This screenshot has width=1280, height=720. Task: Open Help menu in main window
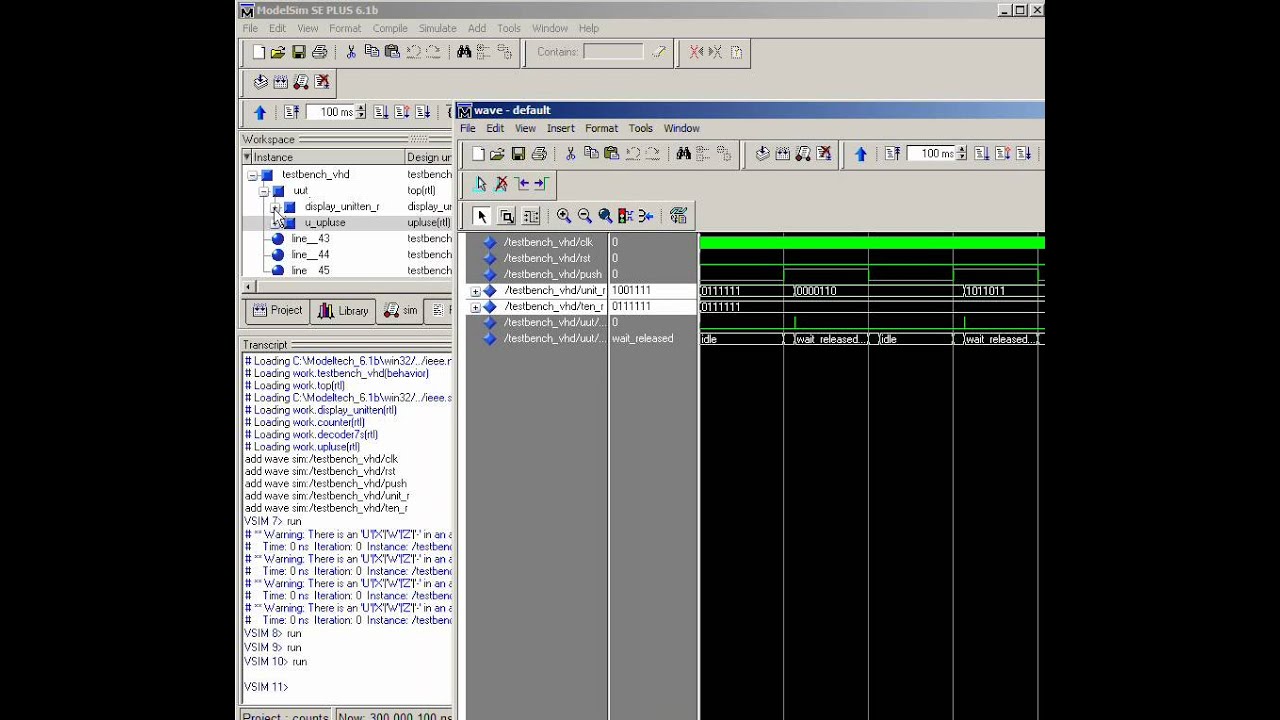point(588,28)
